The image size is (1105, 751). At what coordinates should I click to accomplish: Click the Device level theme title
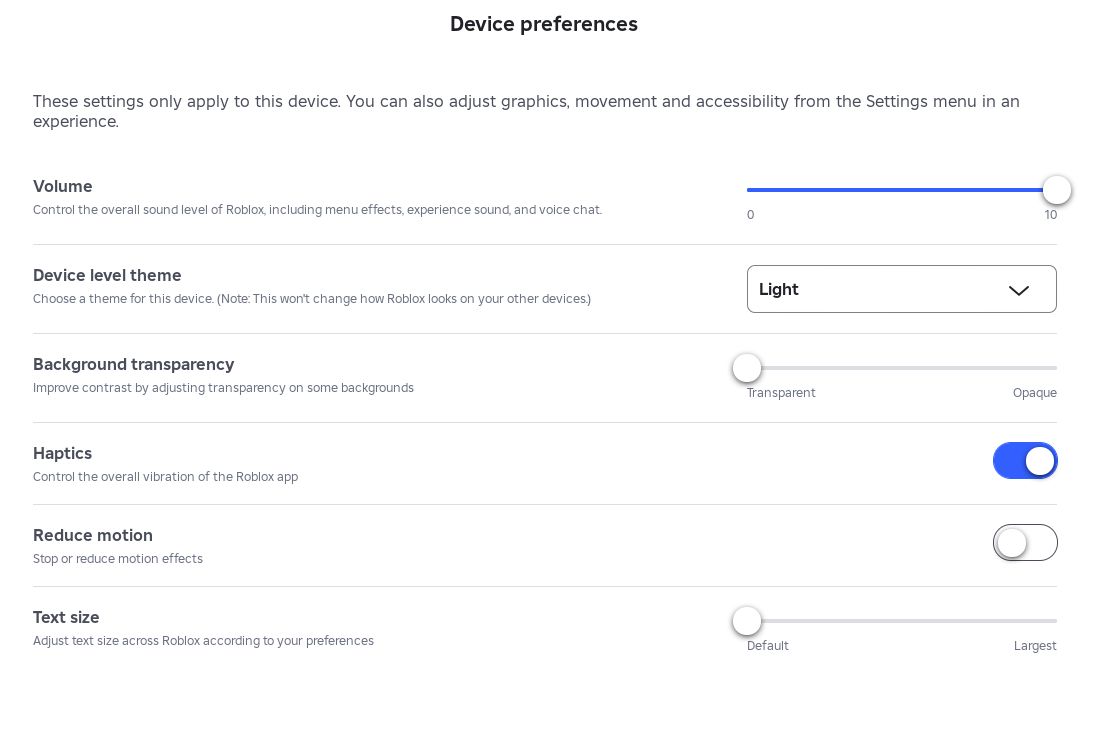pyautogui.click(x=107, y=276)
